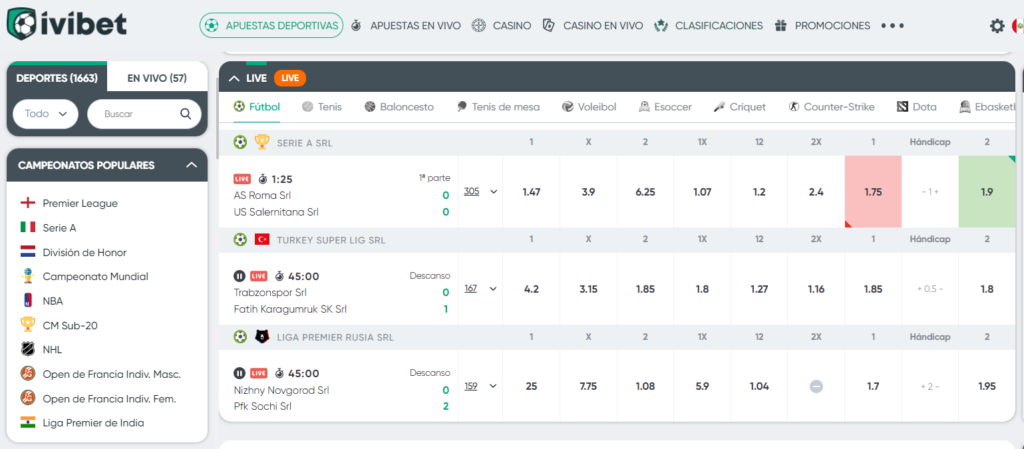
Task: Click the casino chip icon
Action: tap(479, 25)
